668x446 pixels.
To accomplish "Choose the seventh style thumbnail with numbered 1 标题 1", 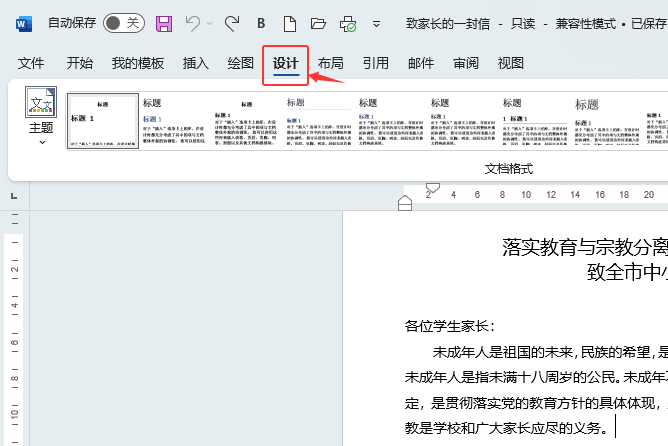I will pyautogui.click(x=535, y=121).
